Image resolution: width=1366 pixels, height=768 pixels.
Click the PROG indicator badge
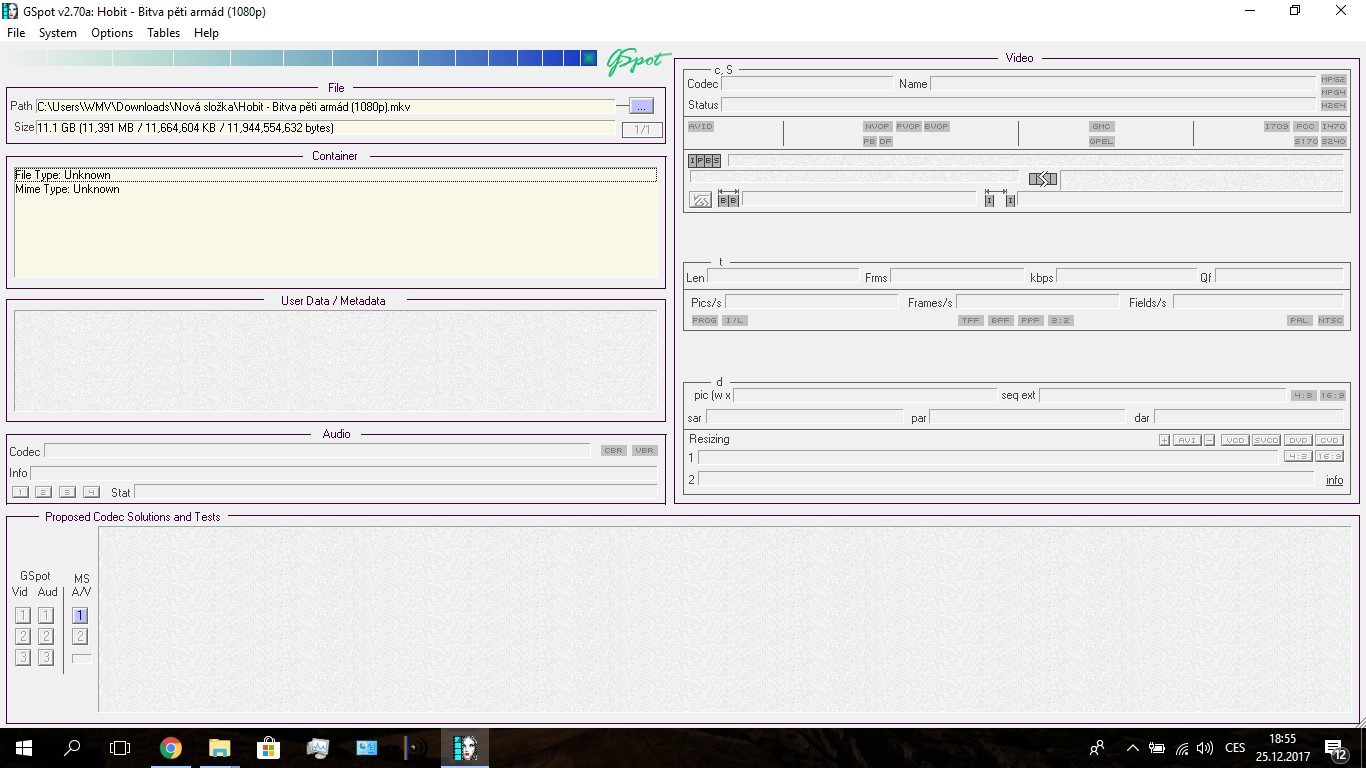coord(704,320)
